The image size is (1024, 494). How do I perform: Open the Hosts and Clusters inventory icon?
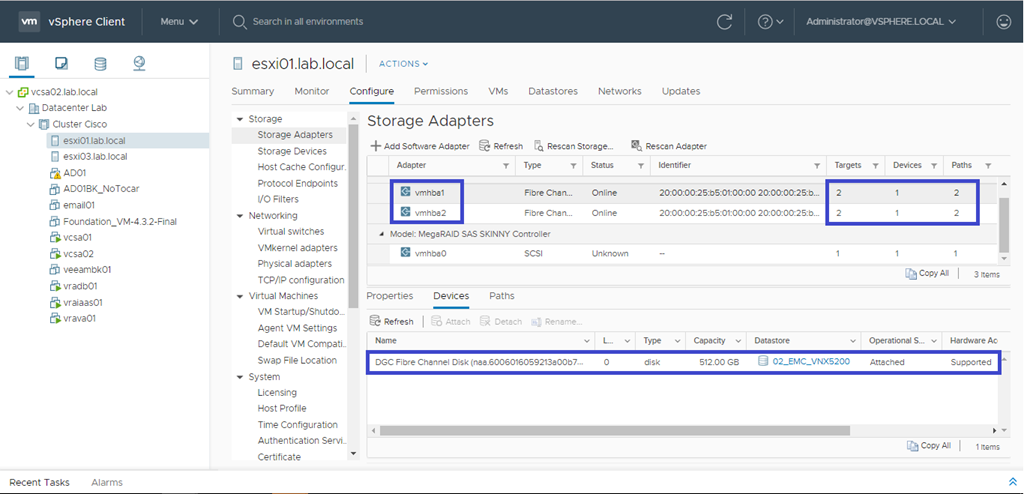[23, 64]
